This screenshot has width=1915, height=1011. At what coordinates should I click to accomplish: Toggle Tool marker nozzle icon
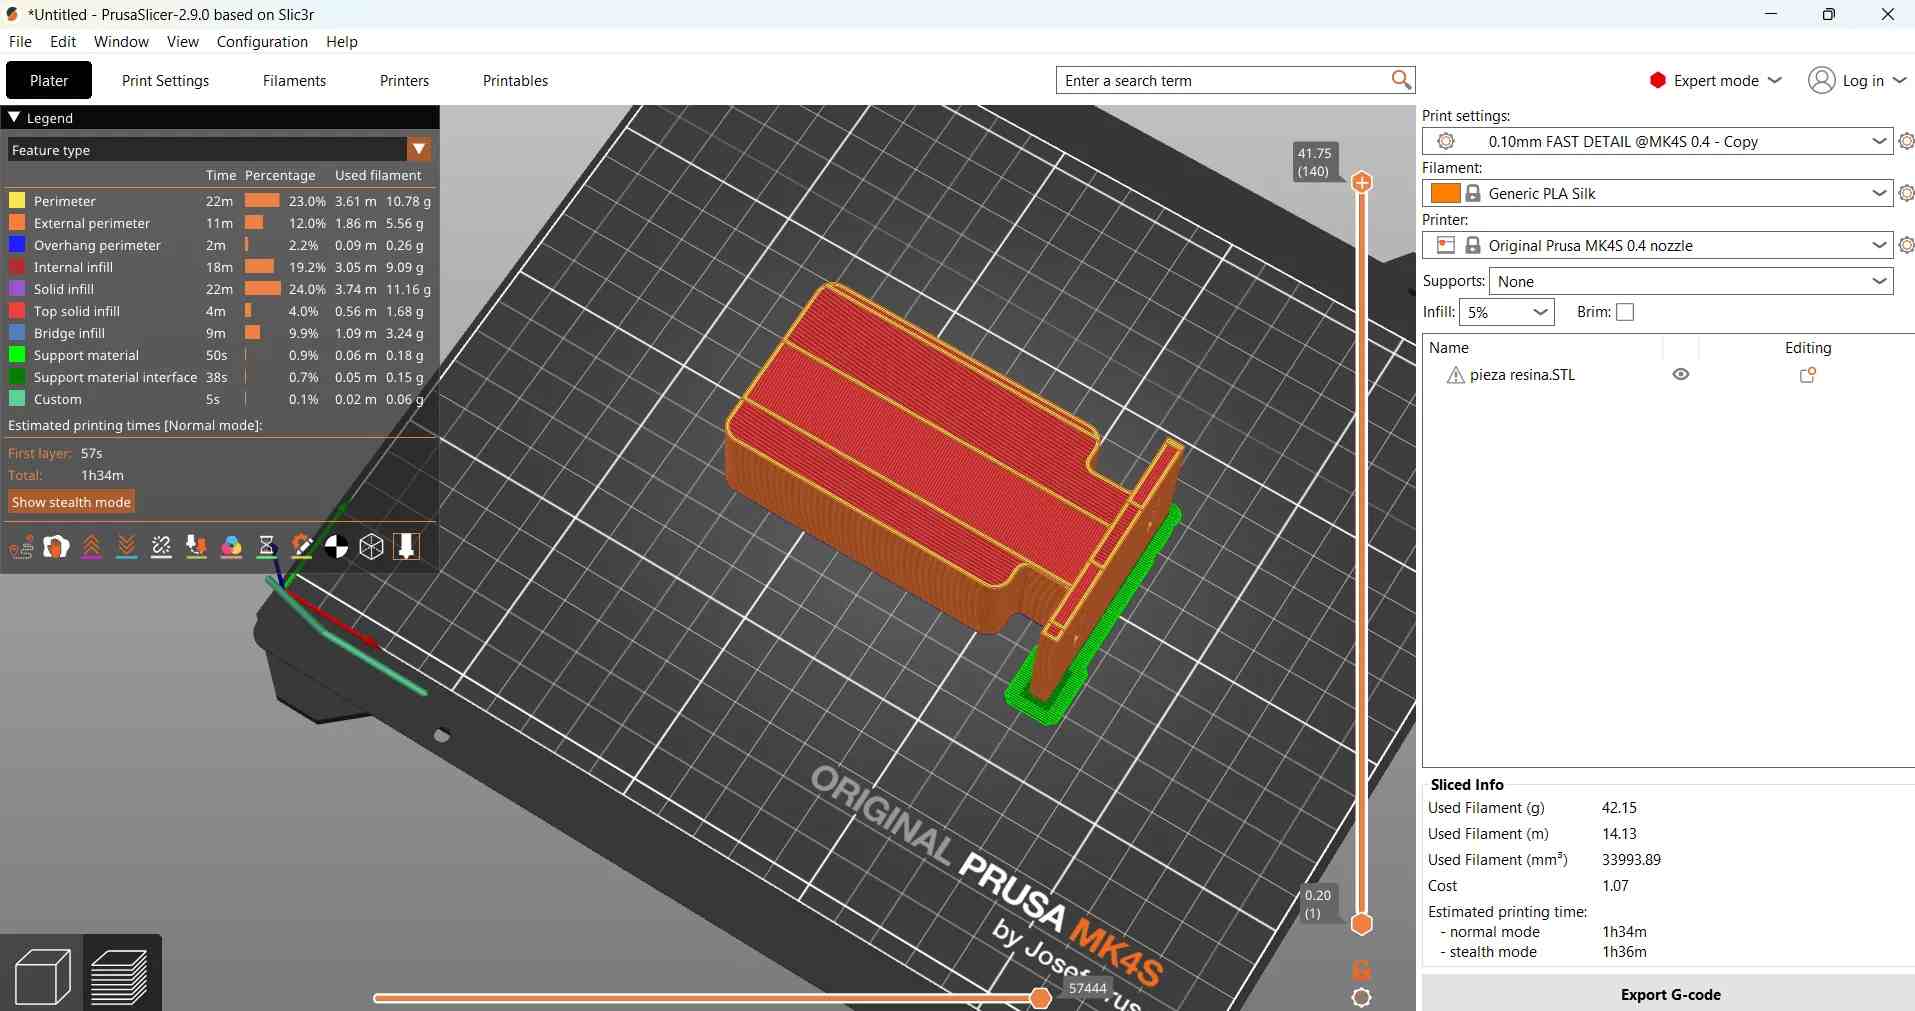pyautogui.click(x=406, y=547)
